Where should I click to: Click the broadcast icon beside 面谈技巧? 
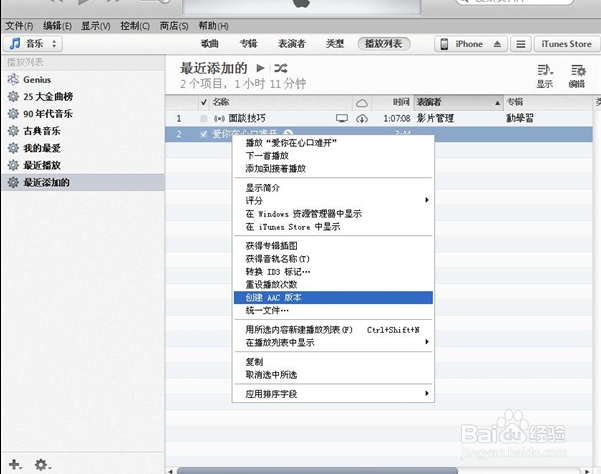[219, 118]
